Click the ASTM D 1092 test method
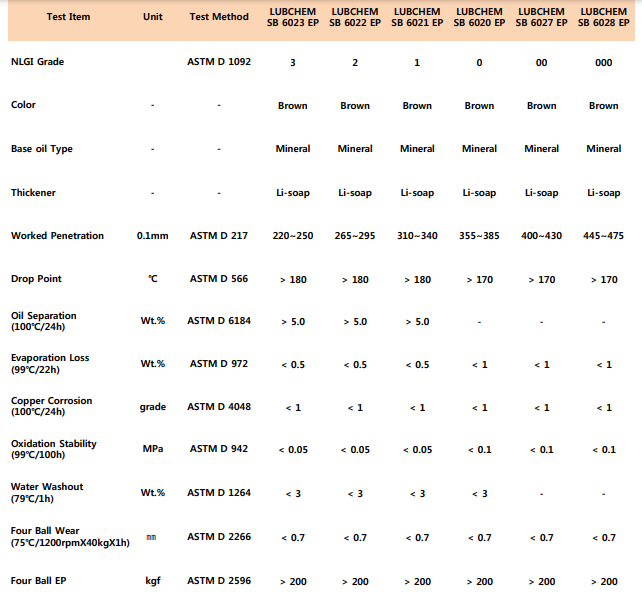Screen dimensions: 642x592 pyautogui.click(x=219, y=62)
